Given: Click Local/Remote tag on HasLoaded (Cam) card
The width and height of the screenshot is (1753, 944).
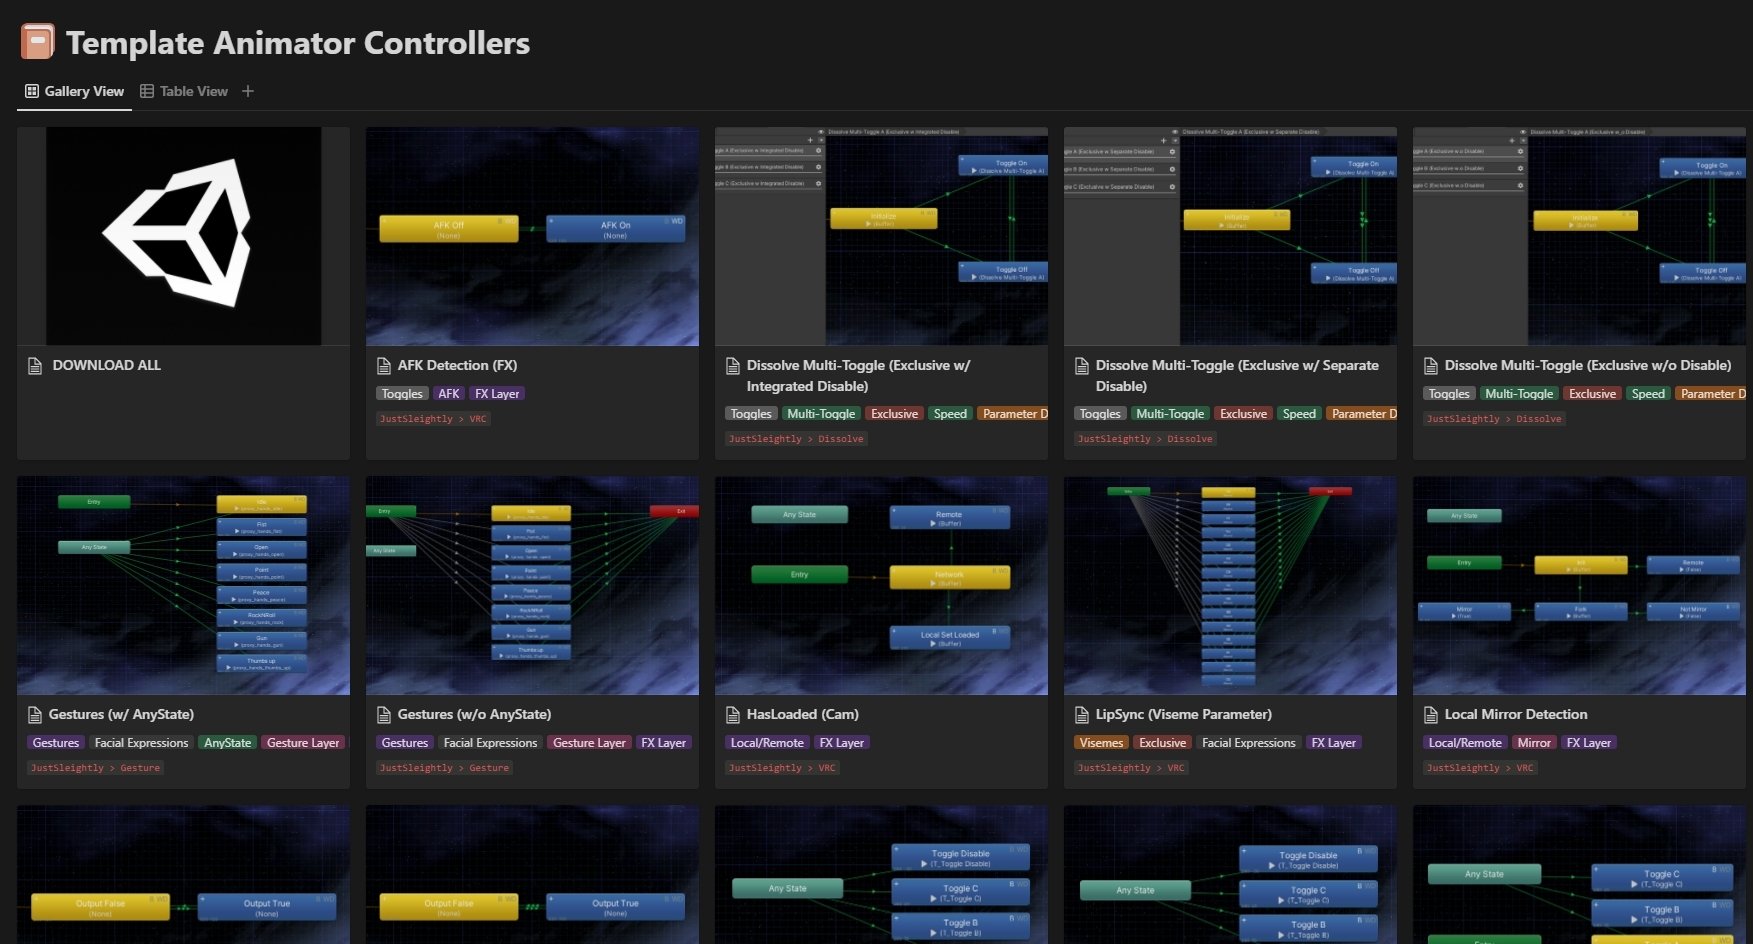Looking at the screenshot, I should click(767, 742).
